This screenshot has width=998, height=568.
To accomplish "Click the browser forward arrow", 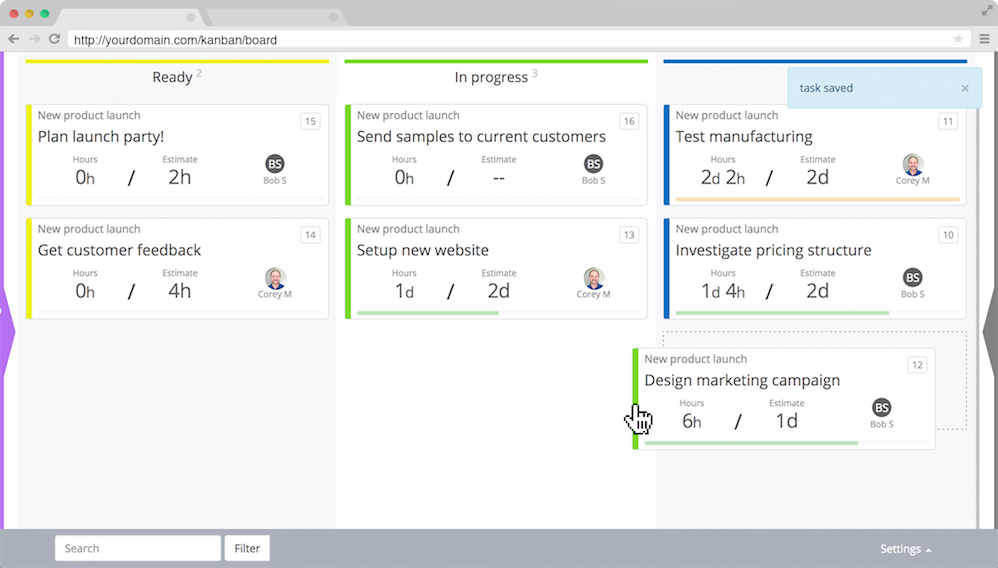I will pos(35,39).
